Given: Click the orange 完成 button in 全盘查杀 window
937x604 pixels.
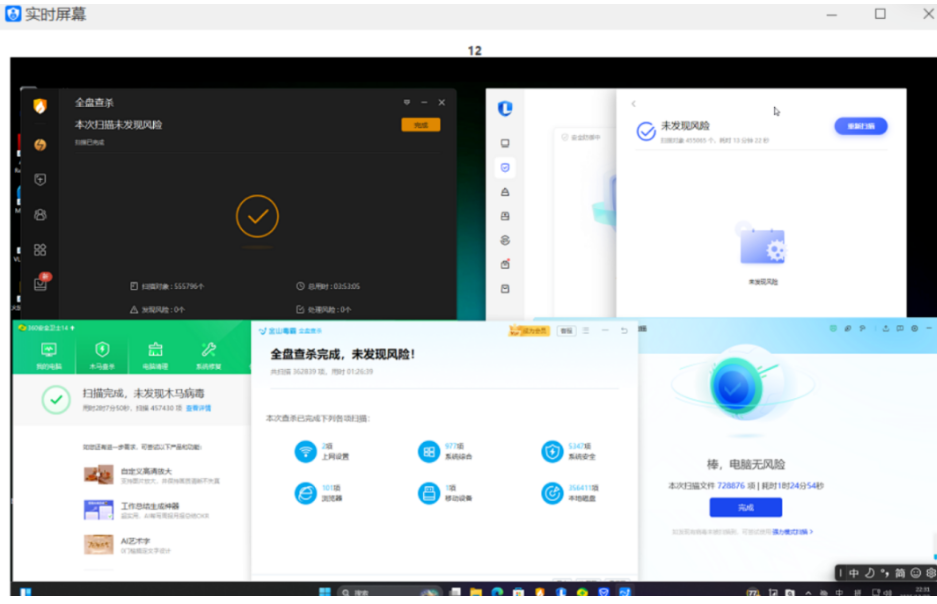Looking at the screenshot, I should [x=421, y=125].
